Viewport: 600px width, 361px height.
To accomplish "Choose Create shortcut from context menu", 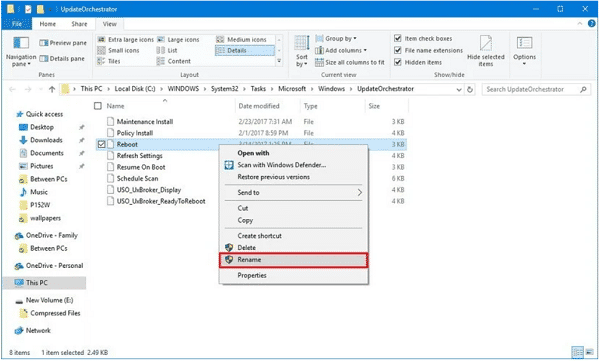I will [293, 236].
